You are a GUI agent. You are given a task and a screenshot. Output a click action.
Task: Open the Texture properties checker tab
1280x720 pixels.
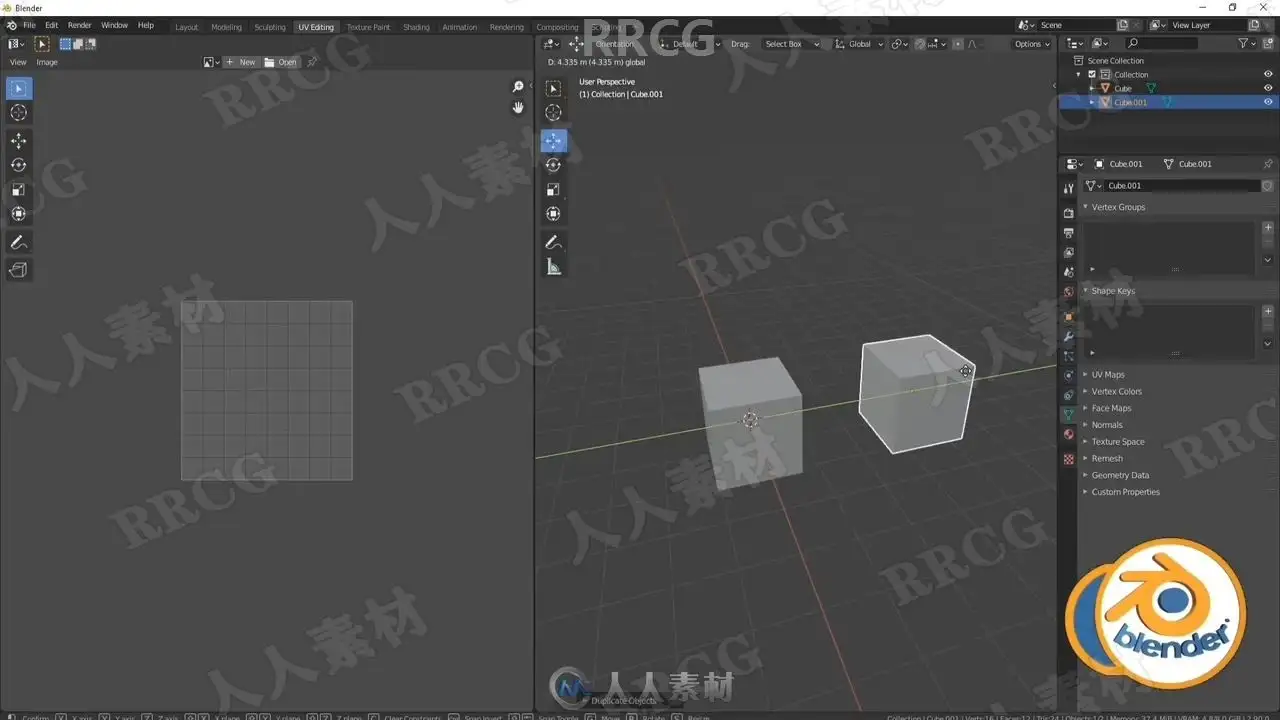1068,459
